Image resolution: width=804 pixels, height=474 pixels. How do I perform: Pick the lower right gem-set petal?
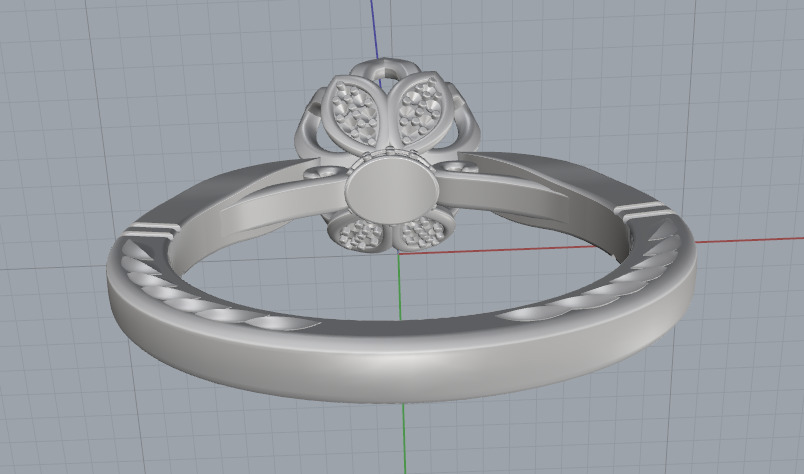click(x=424, y=230)
